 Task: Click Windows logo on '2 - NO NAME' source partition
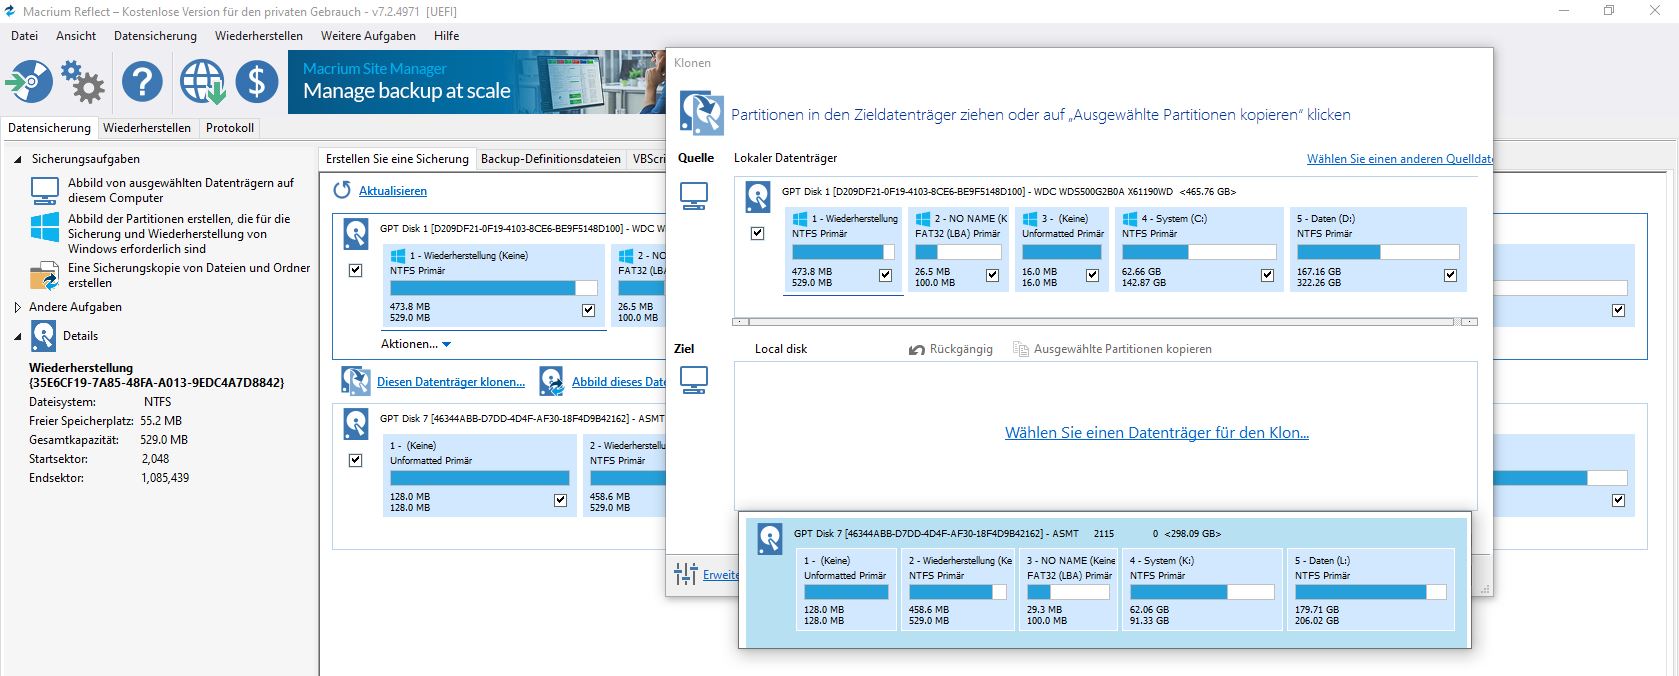click(x=923, y=218)
